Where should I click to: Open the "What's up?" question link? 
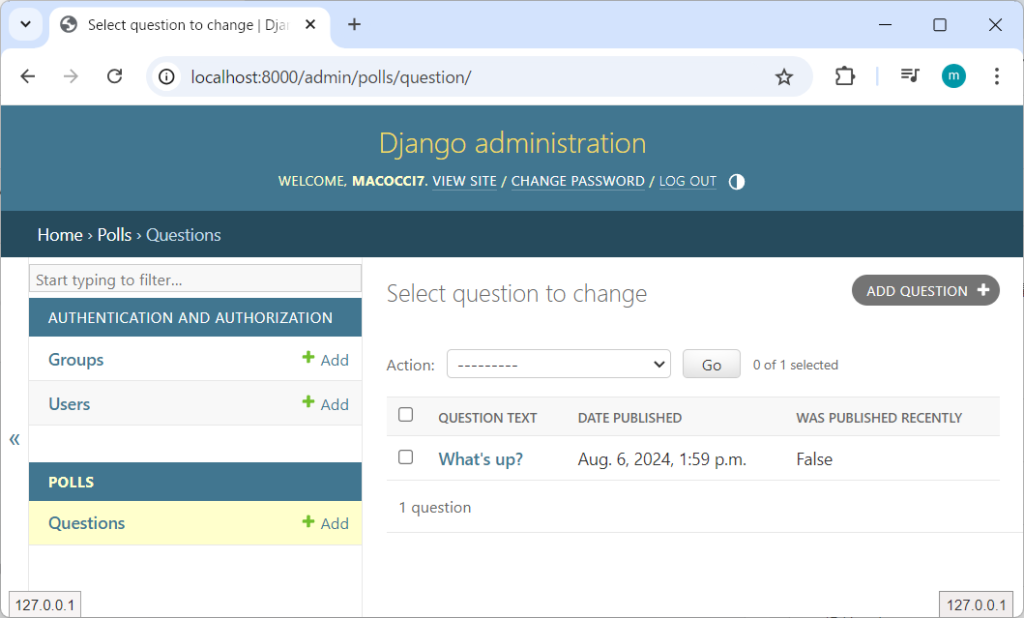coord(480,460)
